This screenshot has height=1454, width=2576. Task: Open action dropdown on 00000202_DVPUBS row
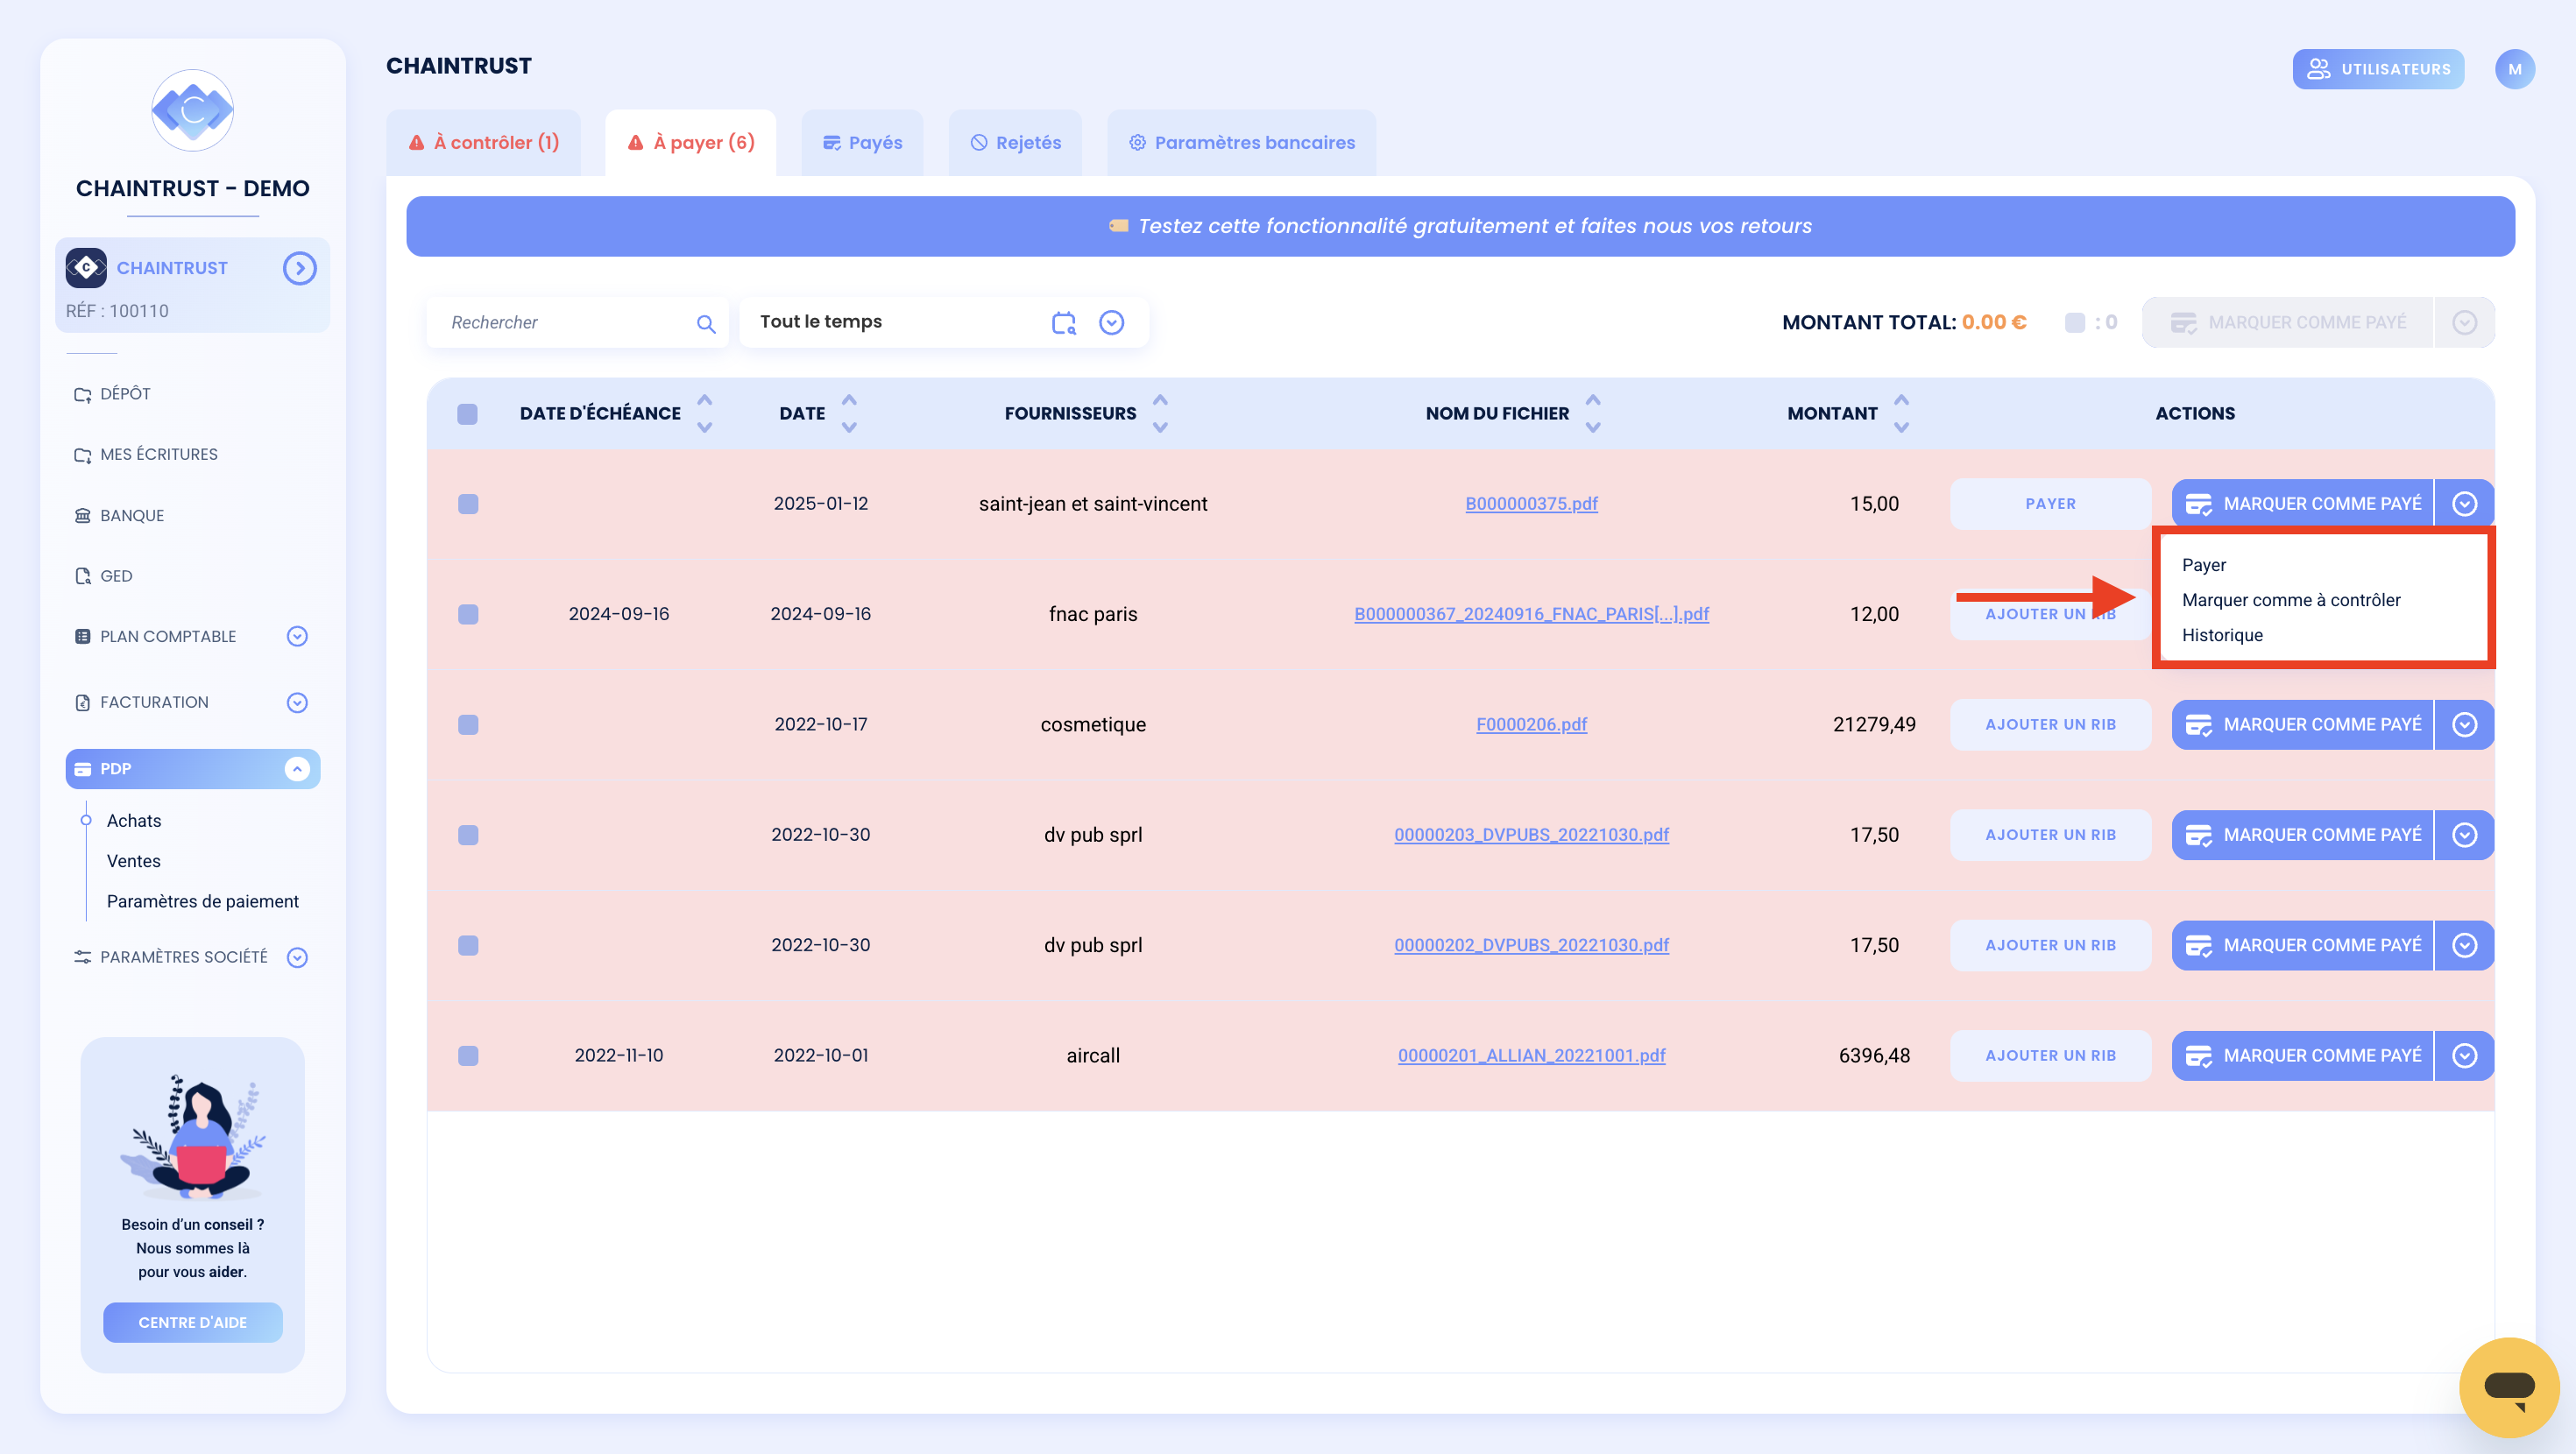tap(2464, 945)
